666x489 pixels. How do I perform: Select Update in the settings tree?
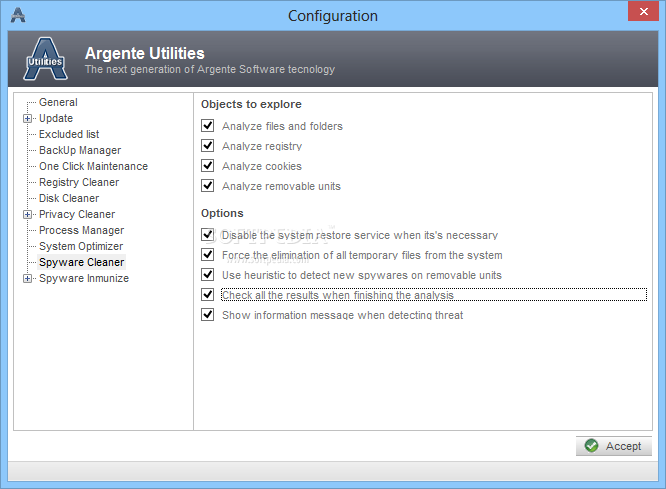point(56,119)
